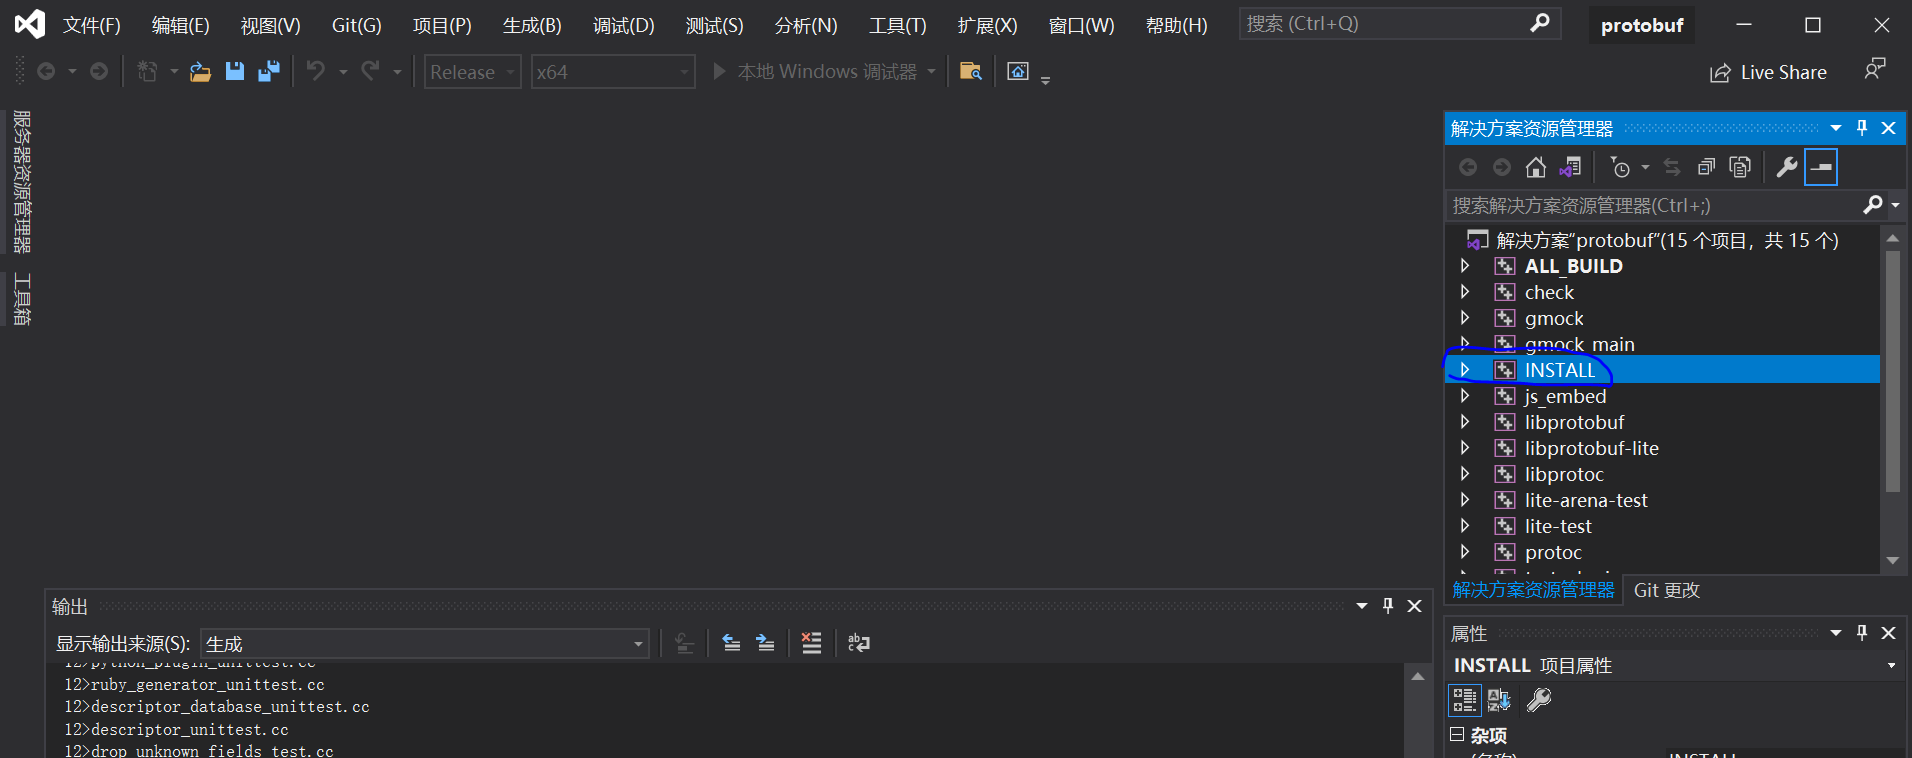Open the 生成(B) build menu
Image resolution: width=1912 pixels, height=758 pixels.
(532, 25)
